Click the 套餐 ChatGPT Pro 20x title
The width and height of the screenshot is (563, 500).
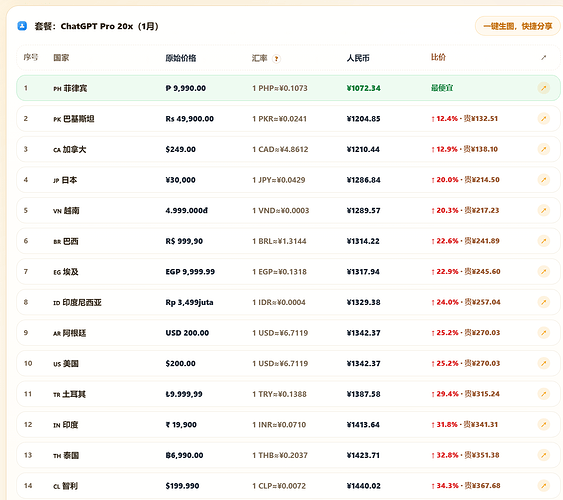pyautogui.click(x=97, y=26)
